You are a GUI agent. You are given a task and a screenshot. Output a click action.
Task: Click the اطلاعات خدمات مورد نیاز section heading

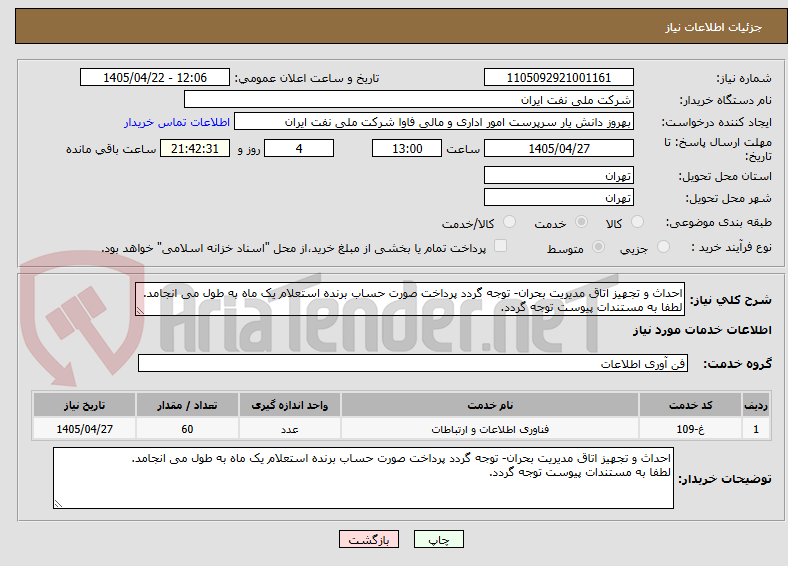[702, 330]
